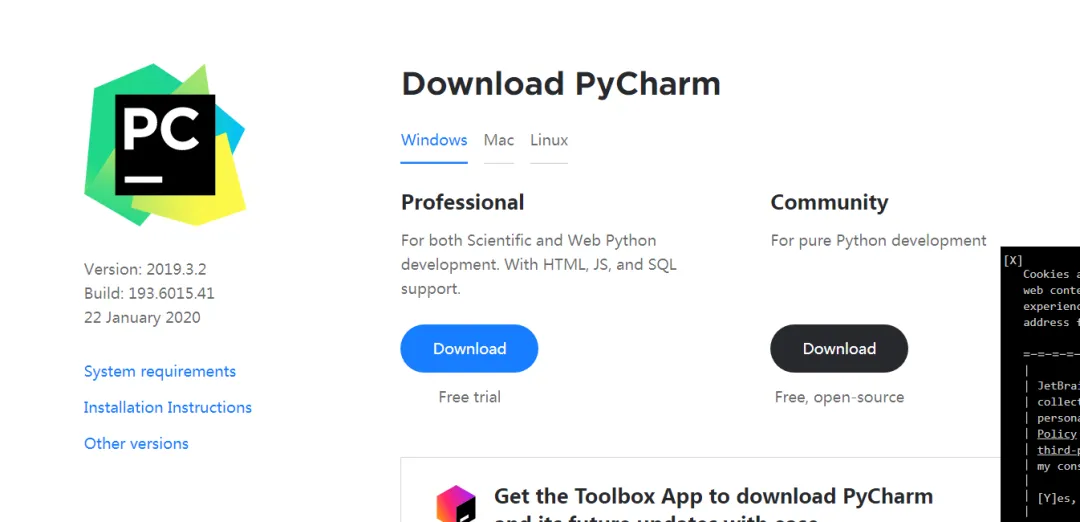Click the Get the Toolbox App heading
1080x522 pixels.
(713, 497)
